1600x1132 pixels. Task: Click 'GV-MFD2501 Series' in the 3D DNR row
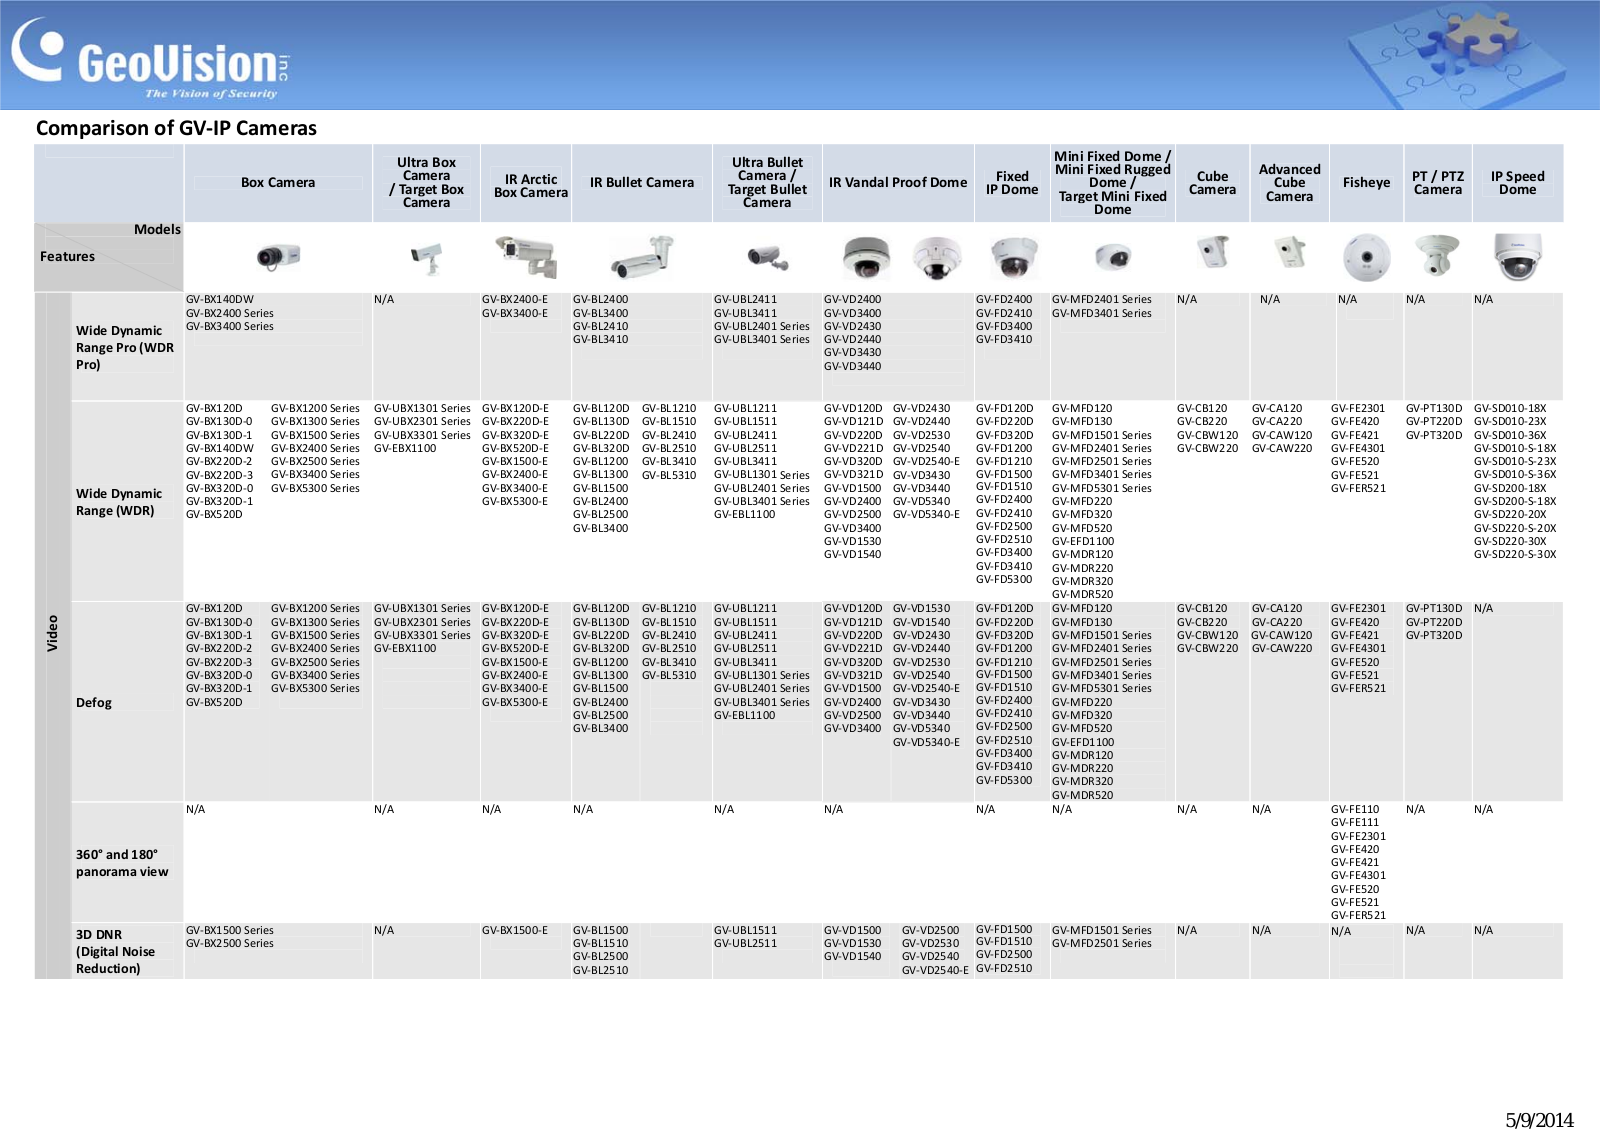tap(1102, 944)
